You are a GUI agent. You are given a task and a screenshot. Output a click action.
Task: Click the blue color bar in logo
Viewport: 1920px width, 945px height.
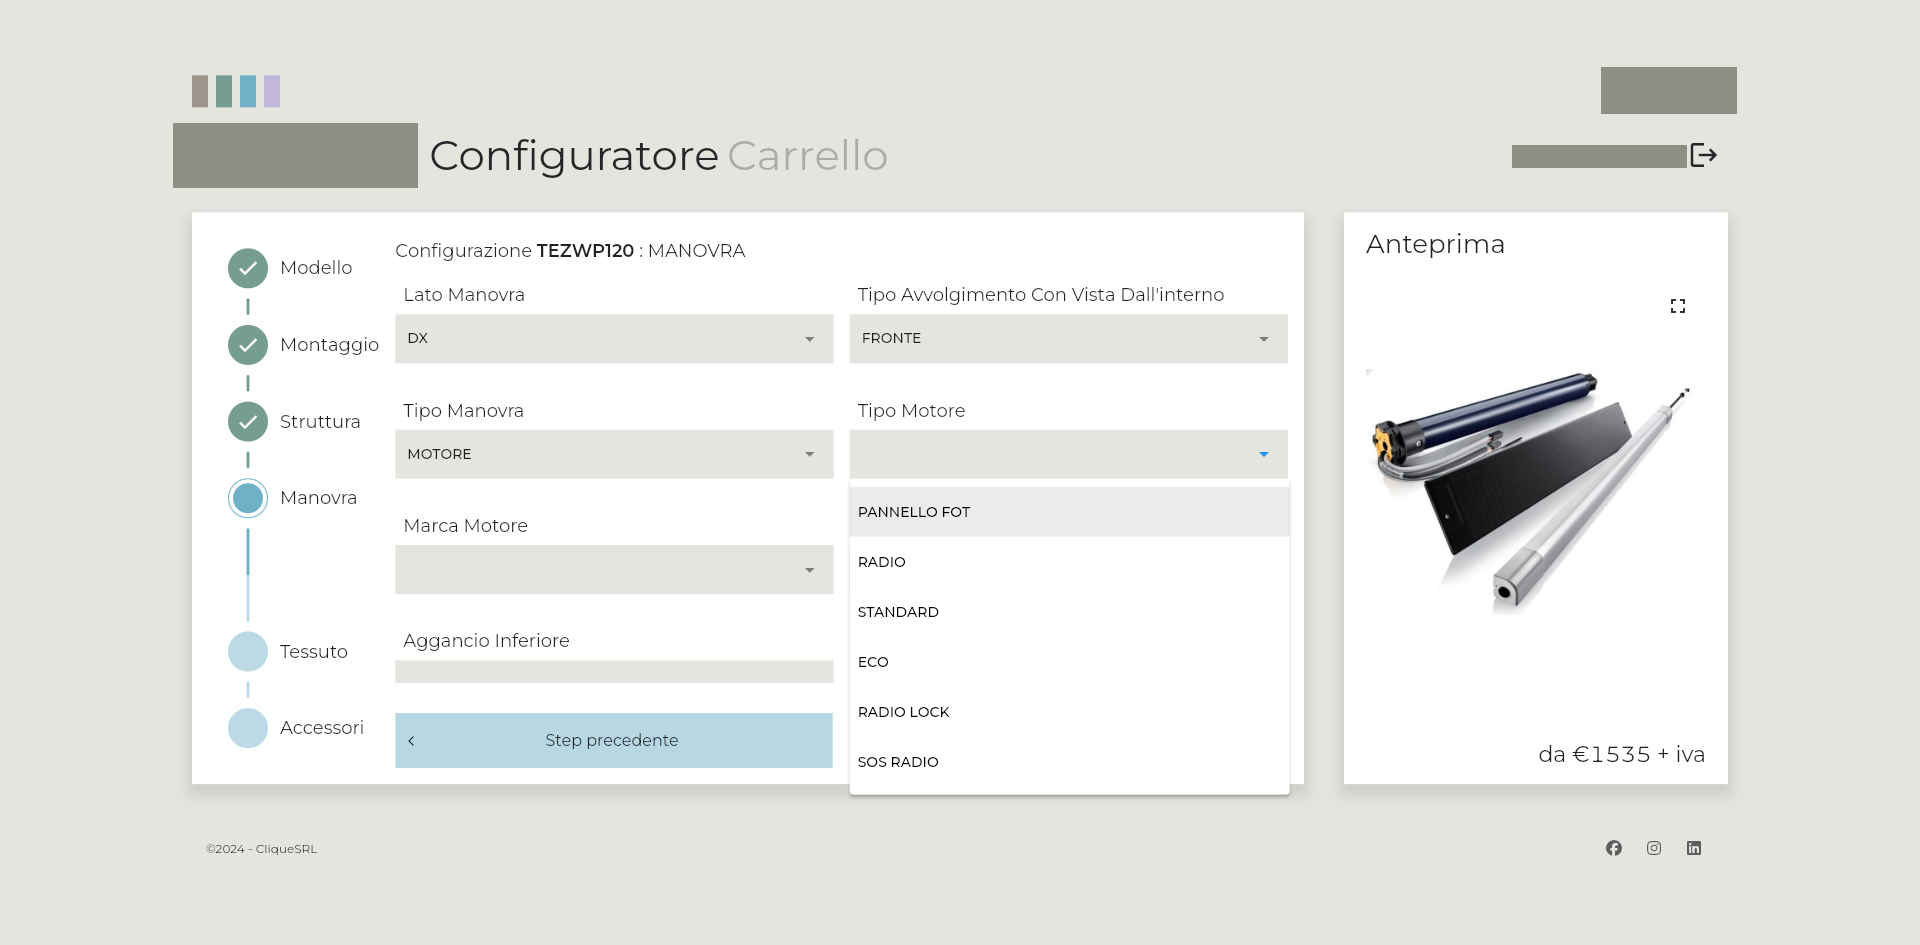click(248, 91)
